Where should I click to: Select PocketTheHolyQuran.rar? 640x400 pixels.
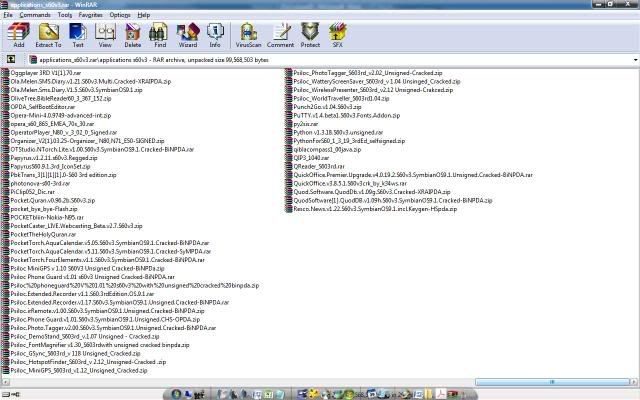[x=39, y=234]
